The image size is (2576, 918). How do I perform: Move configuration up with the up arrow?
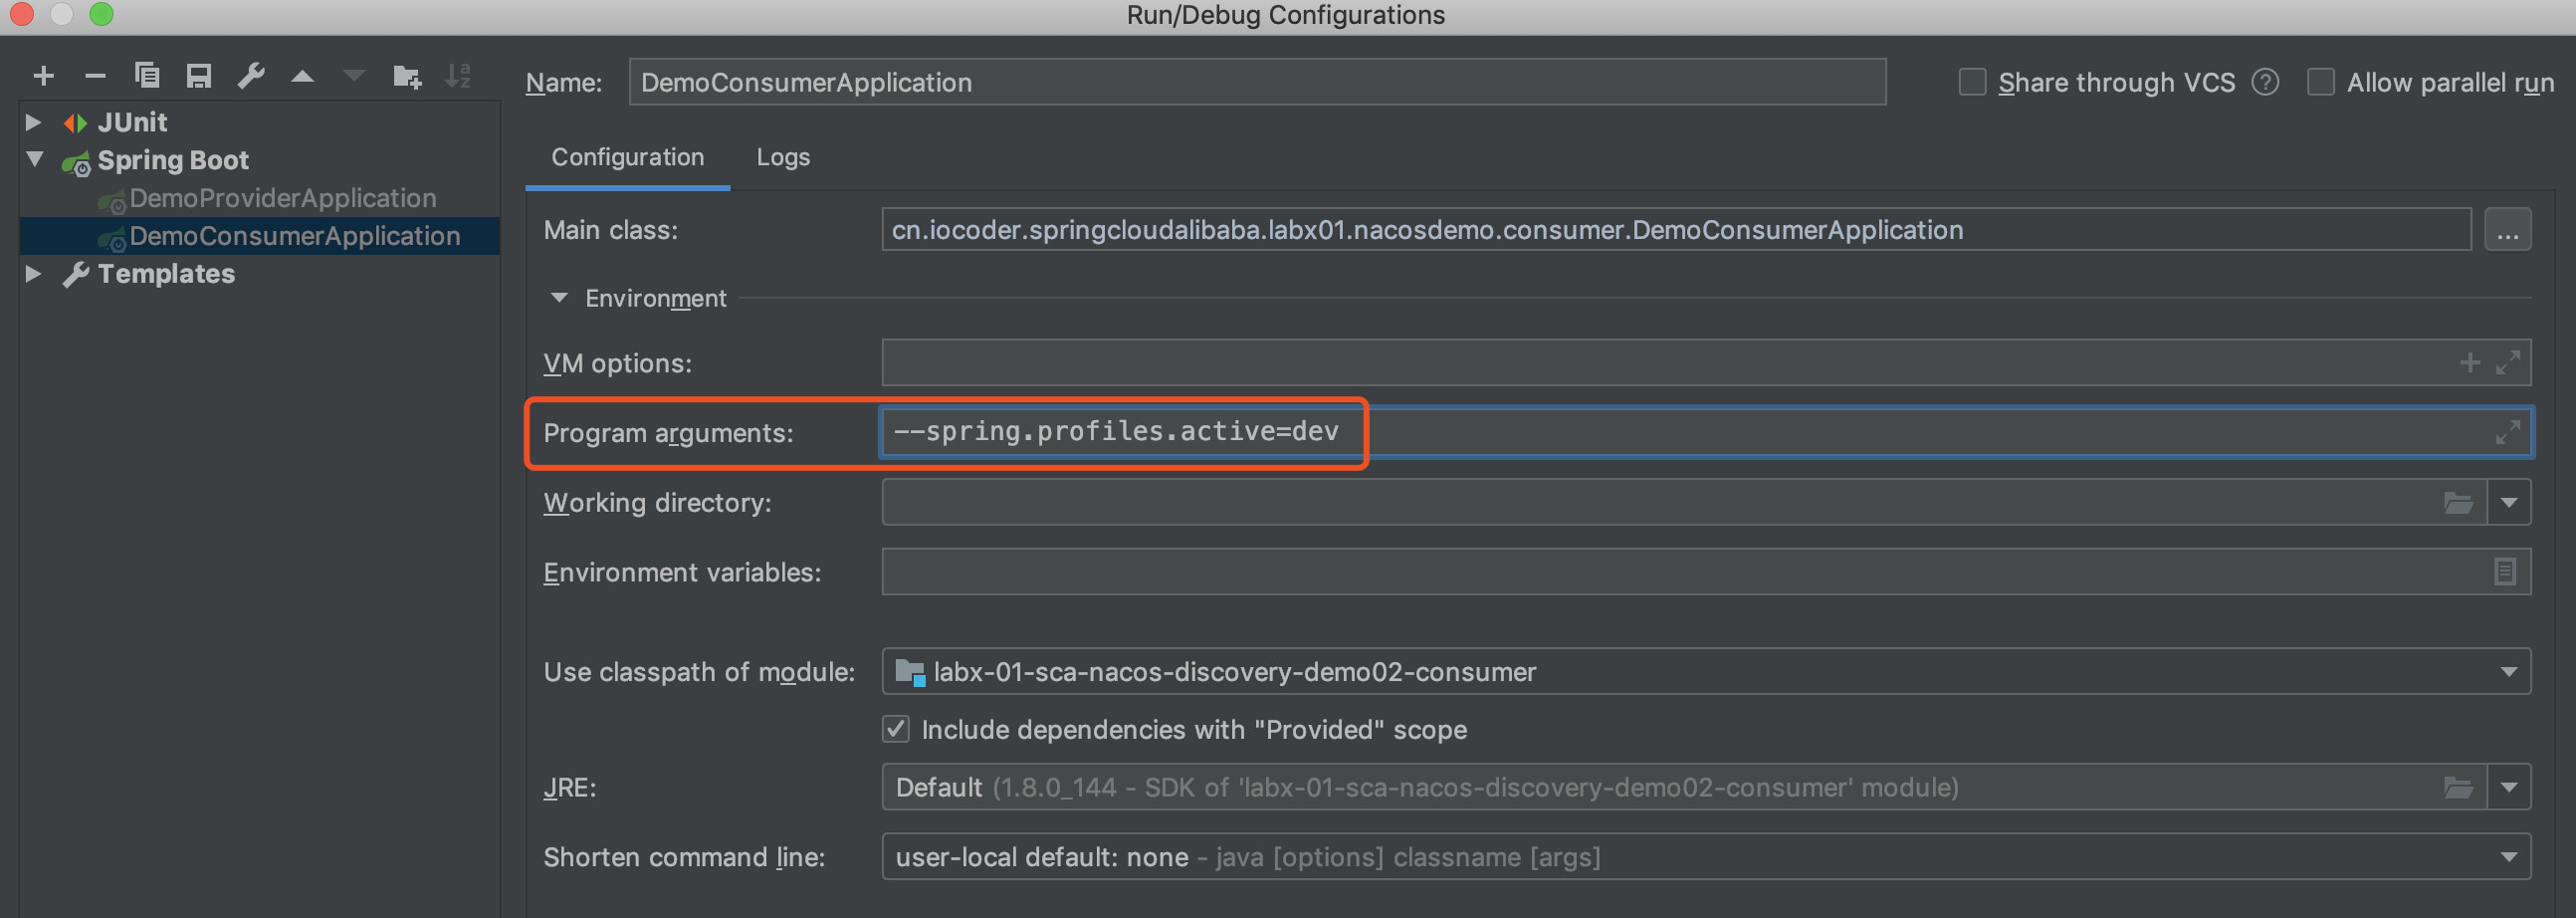click(302, 76)
